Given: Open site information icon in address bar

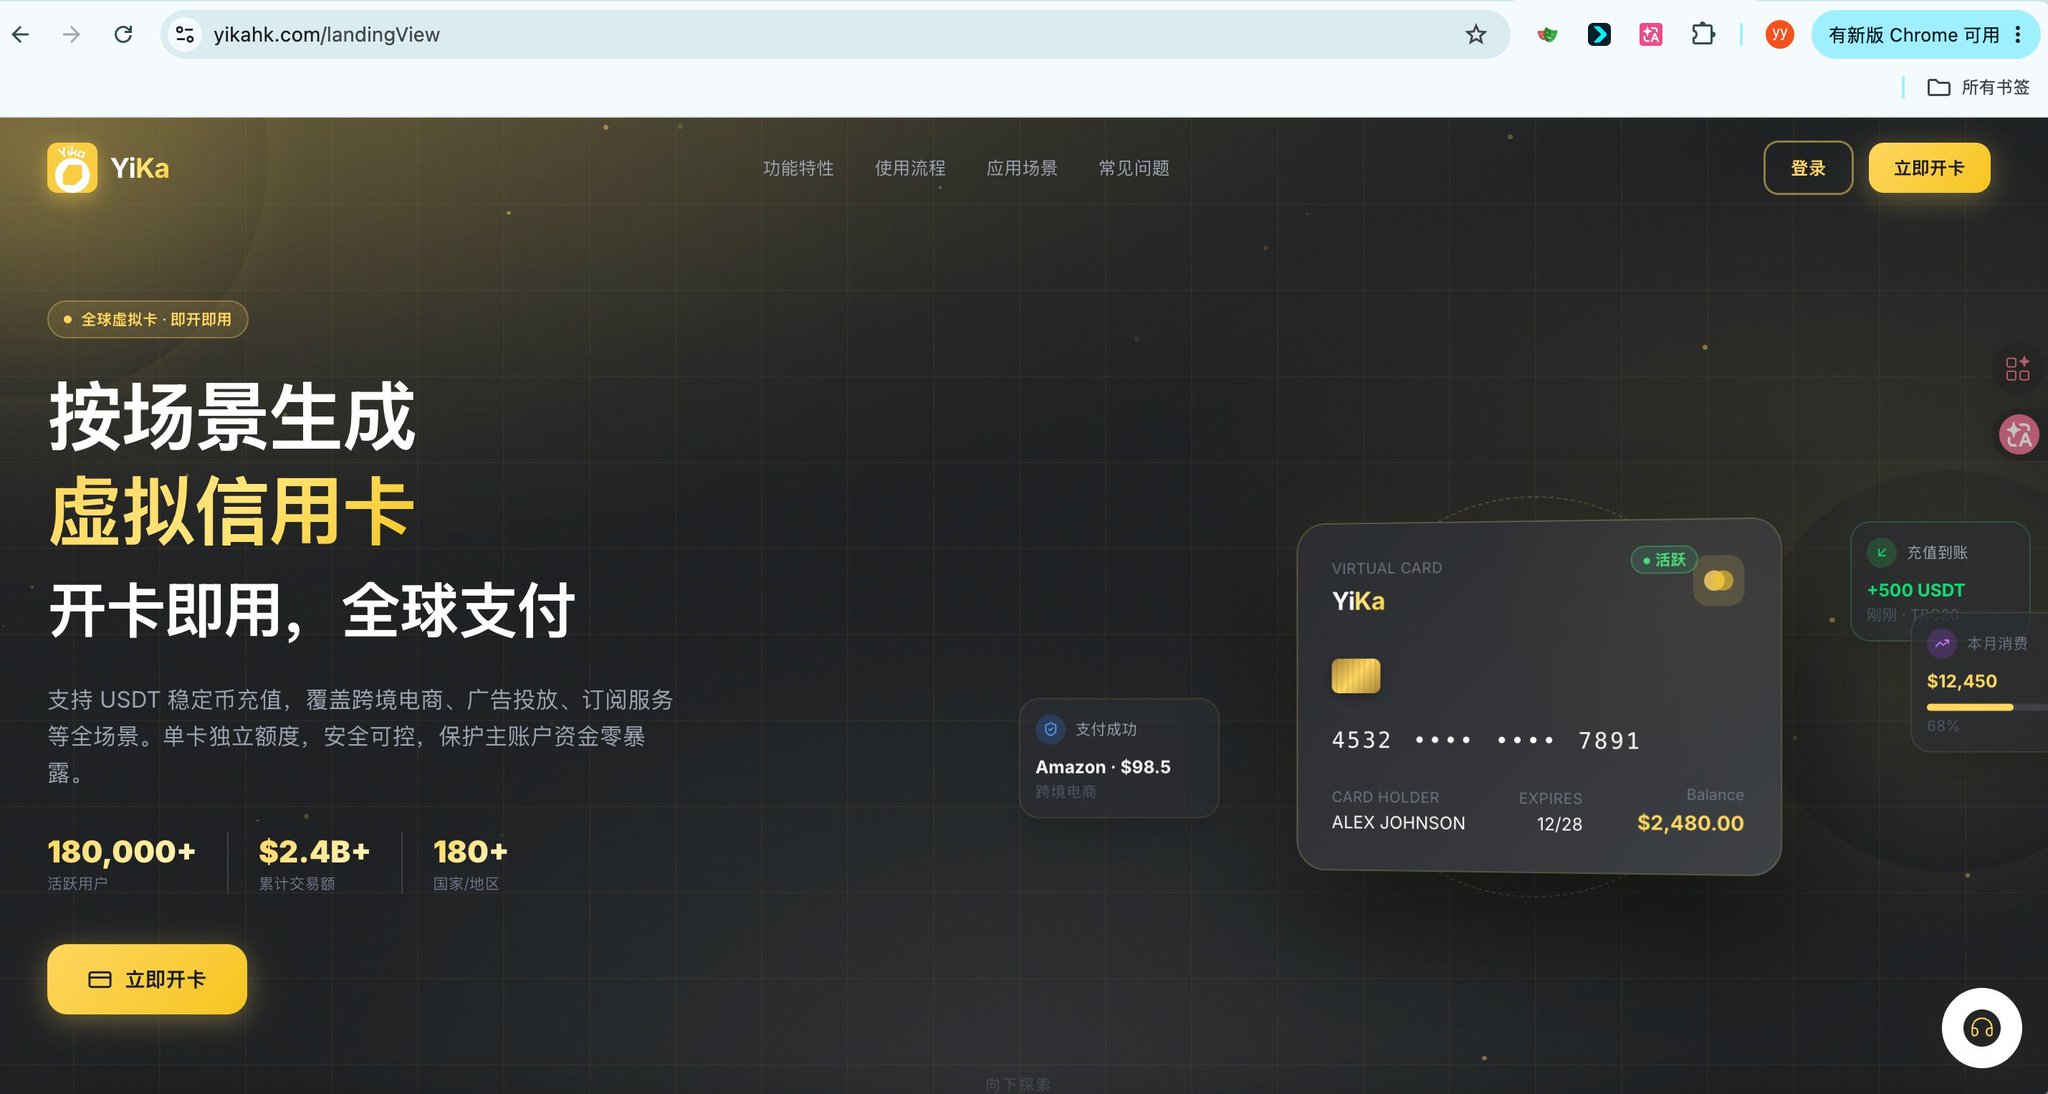Looking at the screenshot, I should (x=185, y=35).
